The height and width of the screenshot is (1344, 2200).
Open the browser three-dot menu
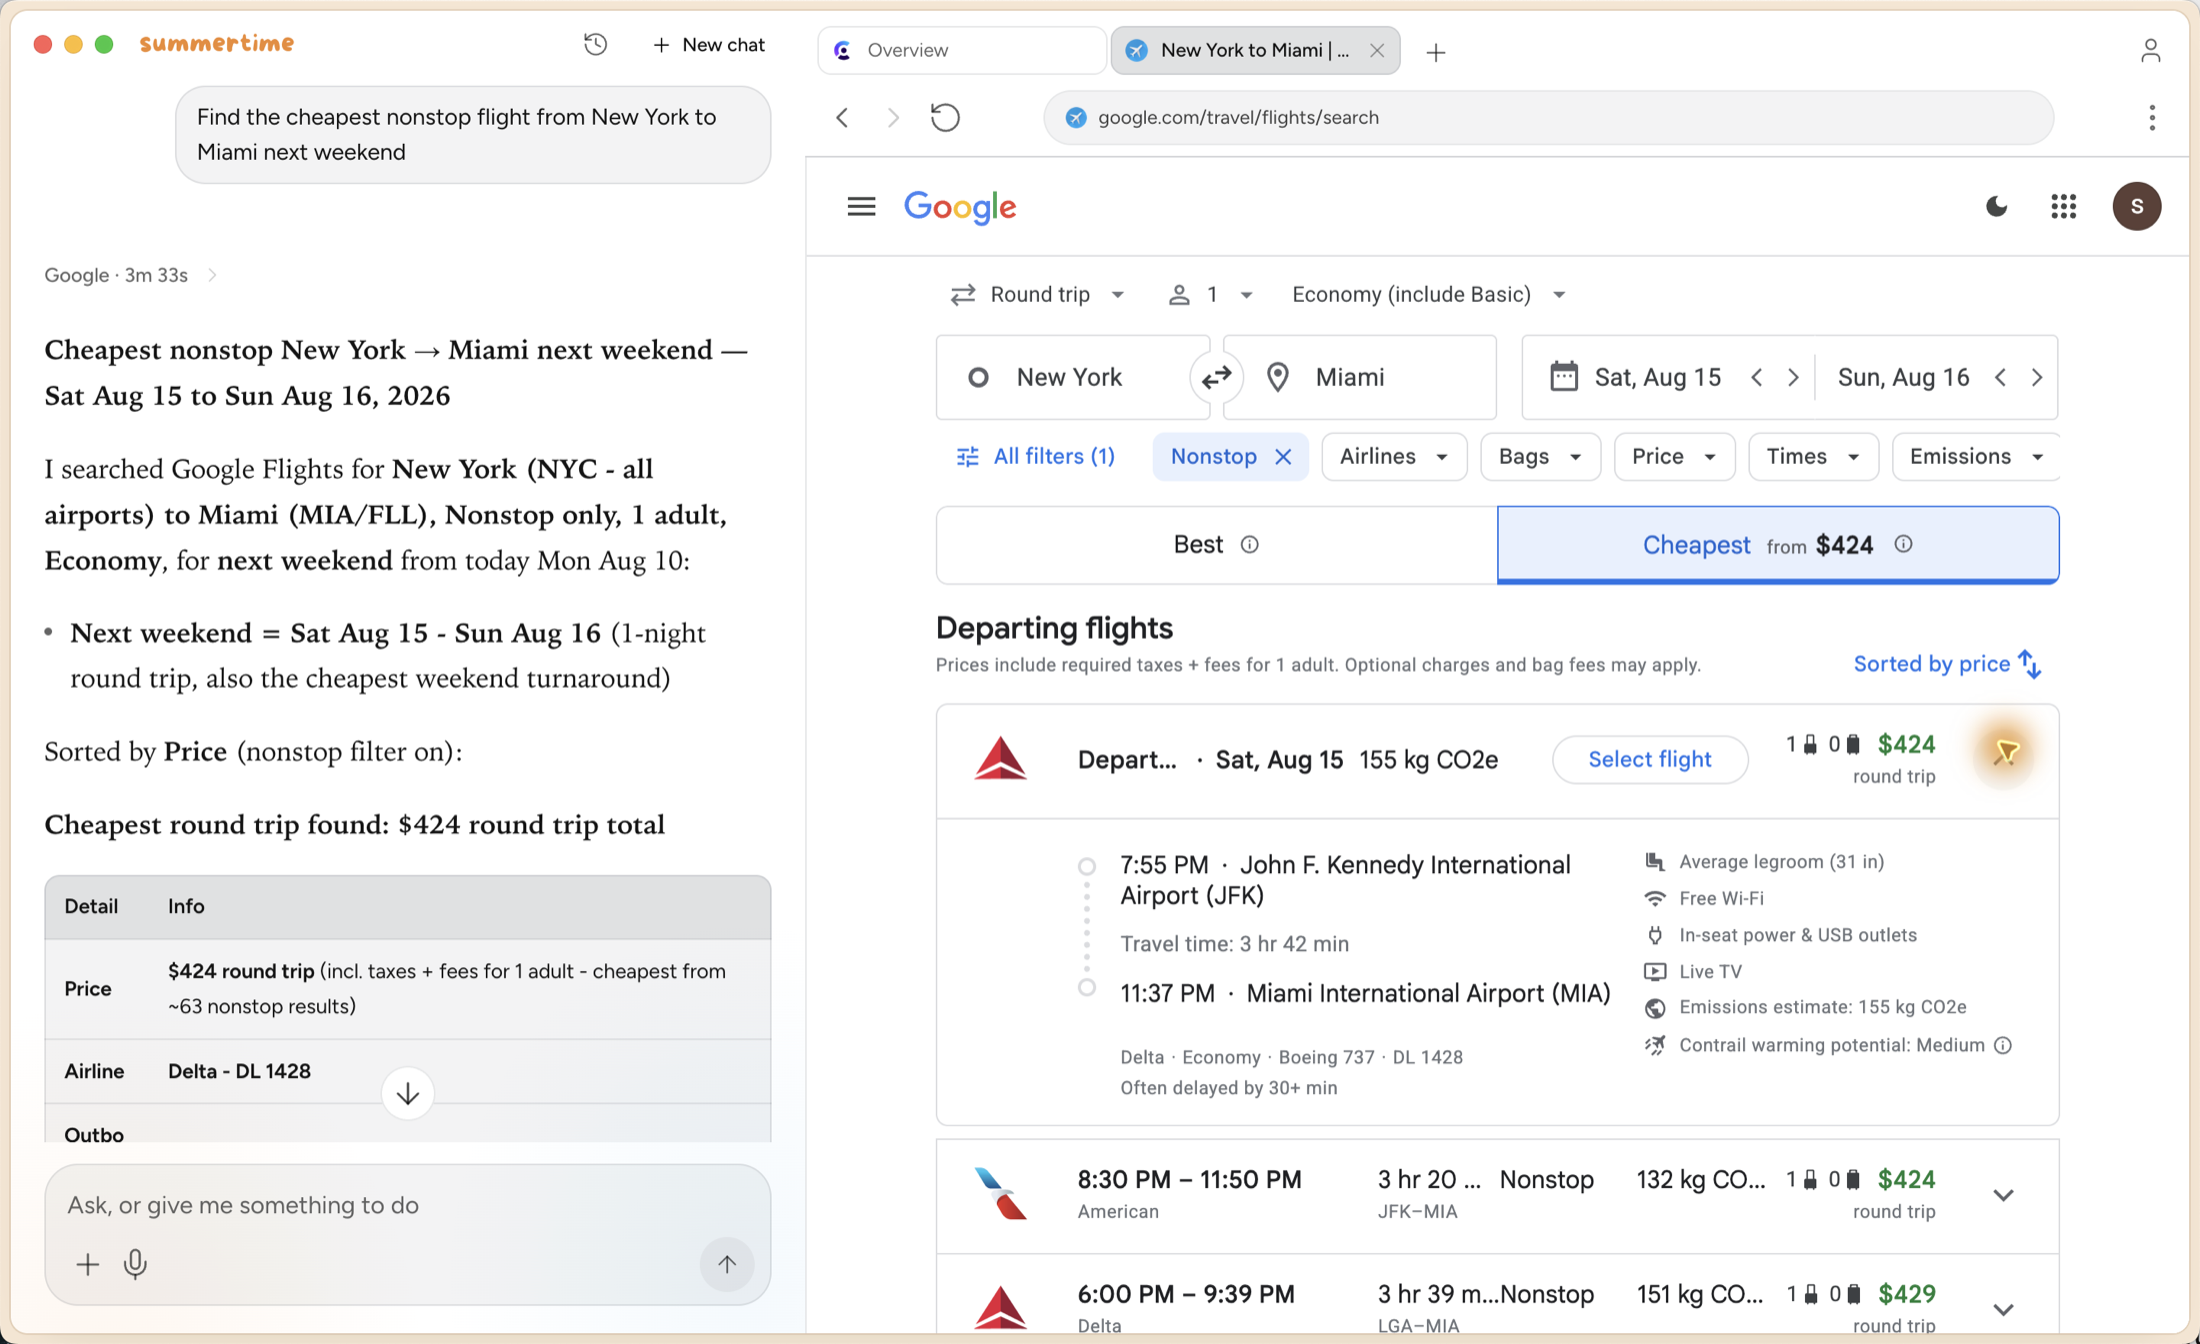click(x=2152, y=118)
